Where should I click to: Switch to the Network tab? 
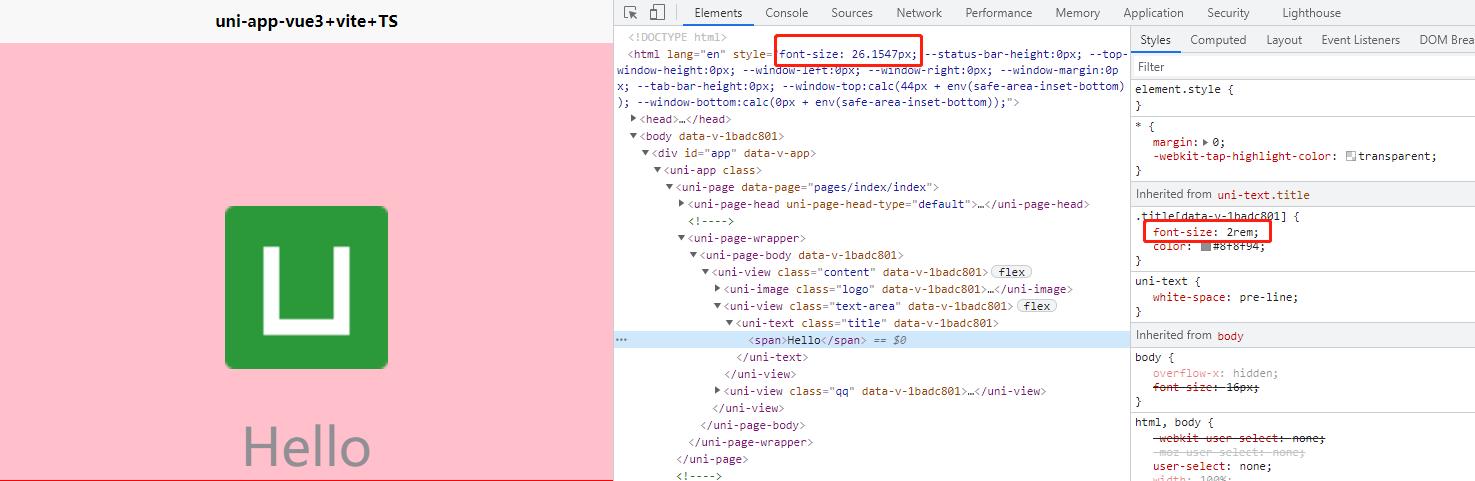pos(919,13)
